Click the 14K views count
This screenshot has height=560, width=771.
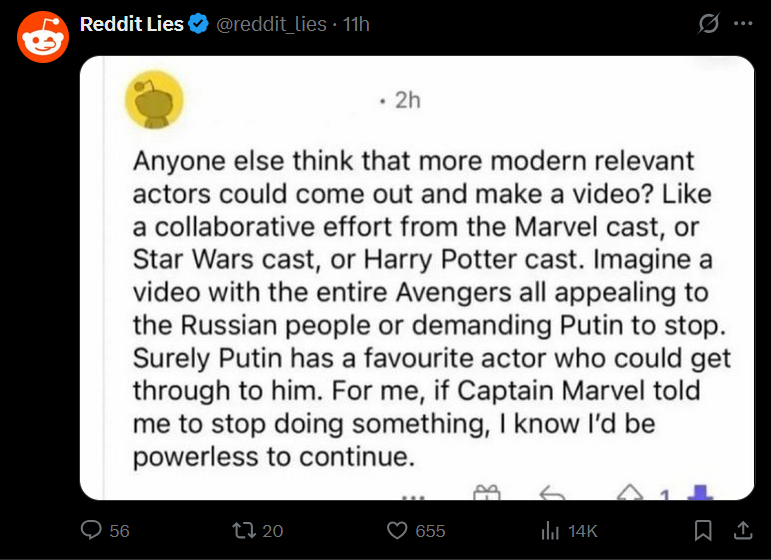(582, 531)
